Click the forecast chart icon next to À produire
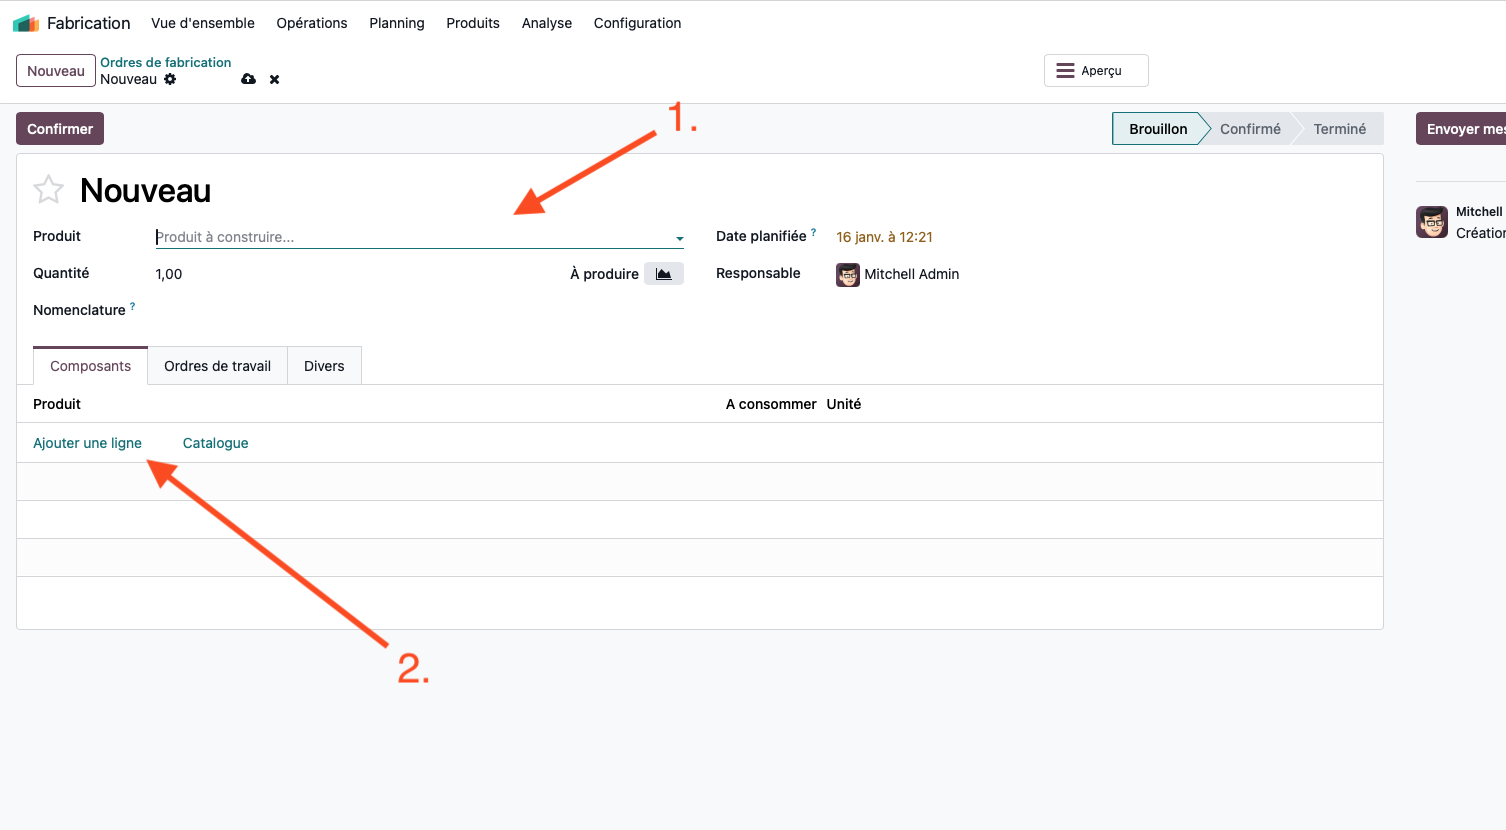This screenshot has height=830, width=1506. (663, 274)
